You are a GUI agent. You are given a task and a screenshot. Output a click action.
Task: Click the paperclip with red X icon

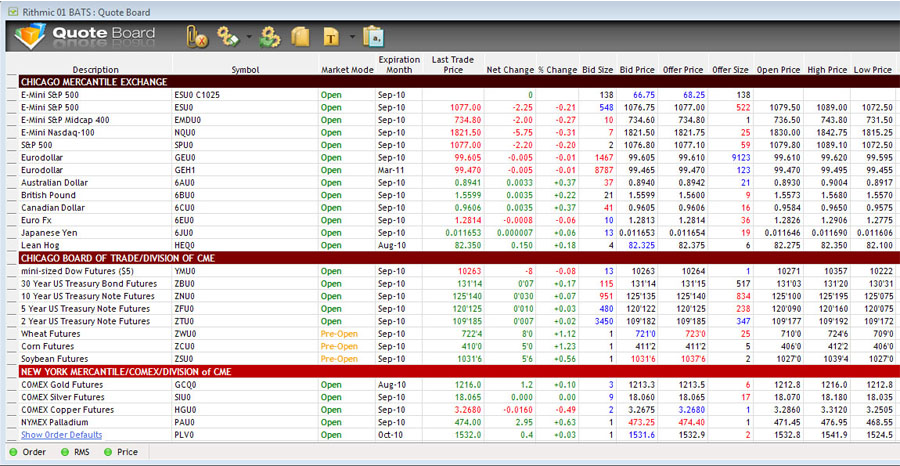point(197,37)
